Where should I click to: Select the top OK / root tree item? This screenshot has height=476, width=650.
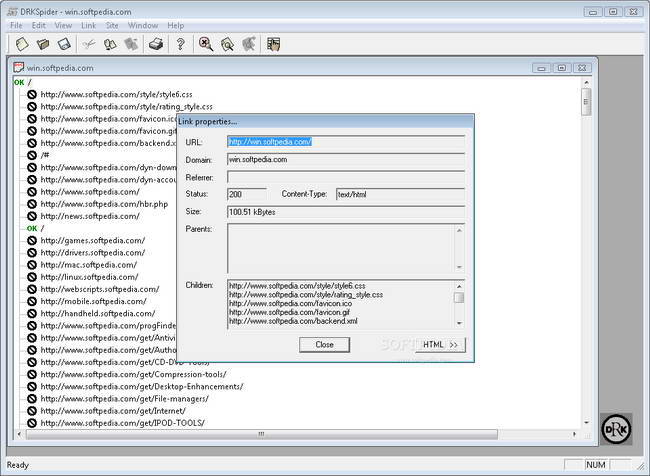coord(23,83)
